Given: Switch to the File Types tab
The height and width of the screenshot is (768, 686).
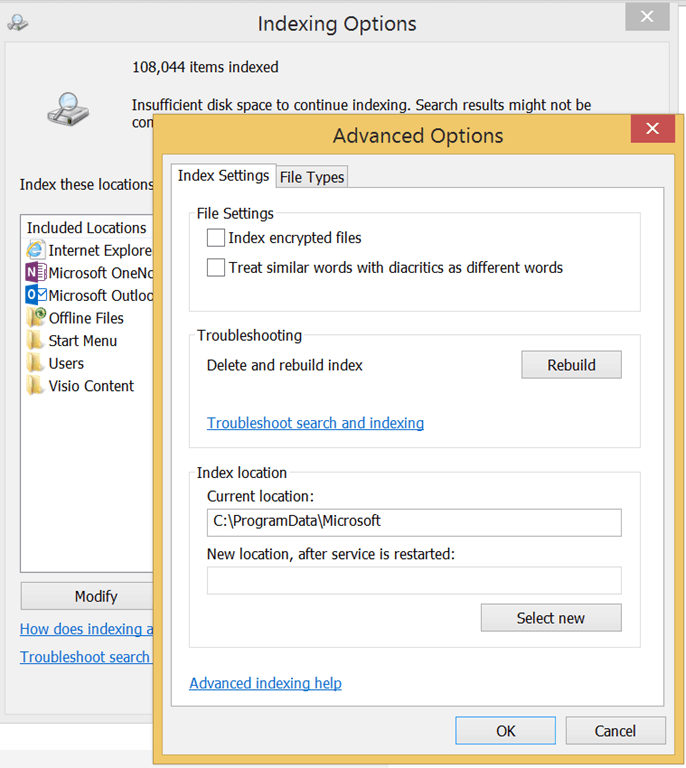Looking at the screenshot, I should click(312, 177).
